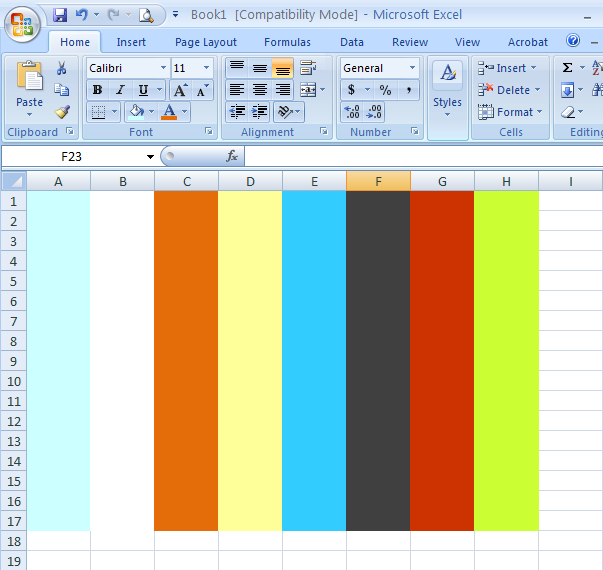Enable Wrap Text in the Alignment group

(308, 68)
